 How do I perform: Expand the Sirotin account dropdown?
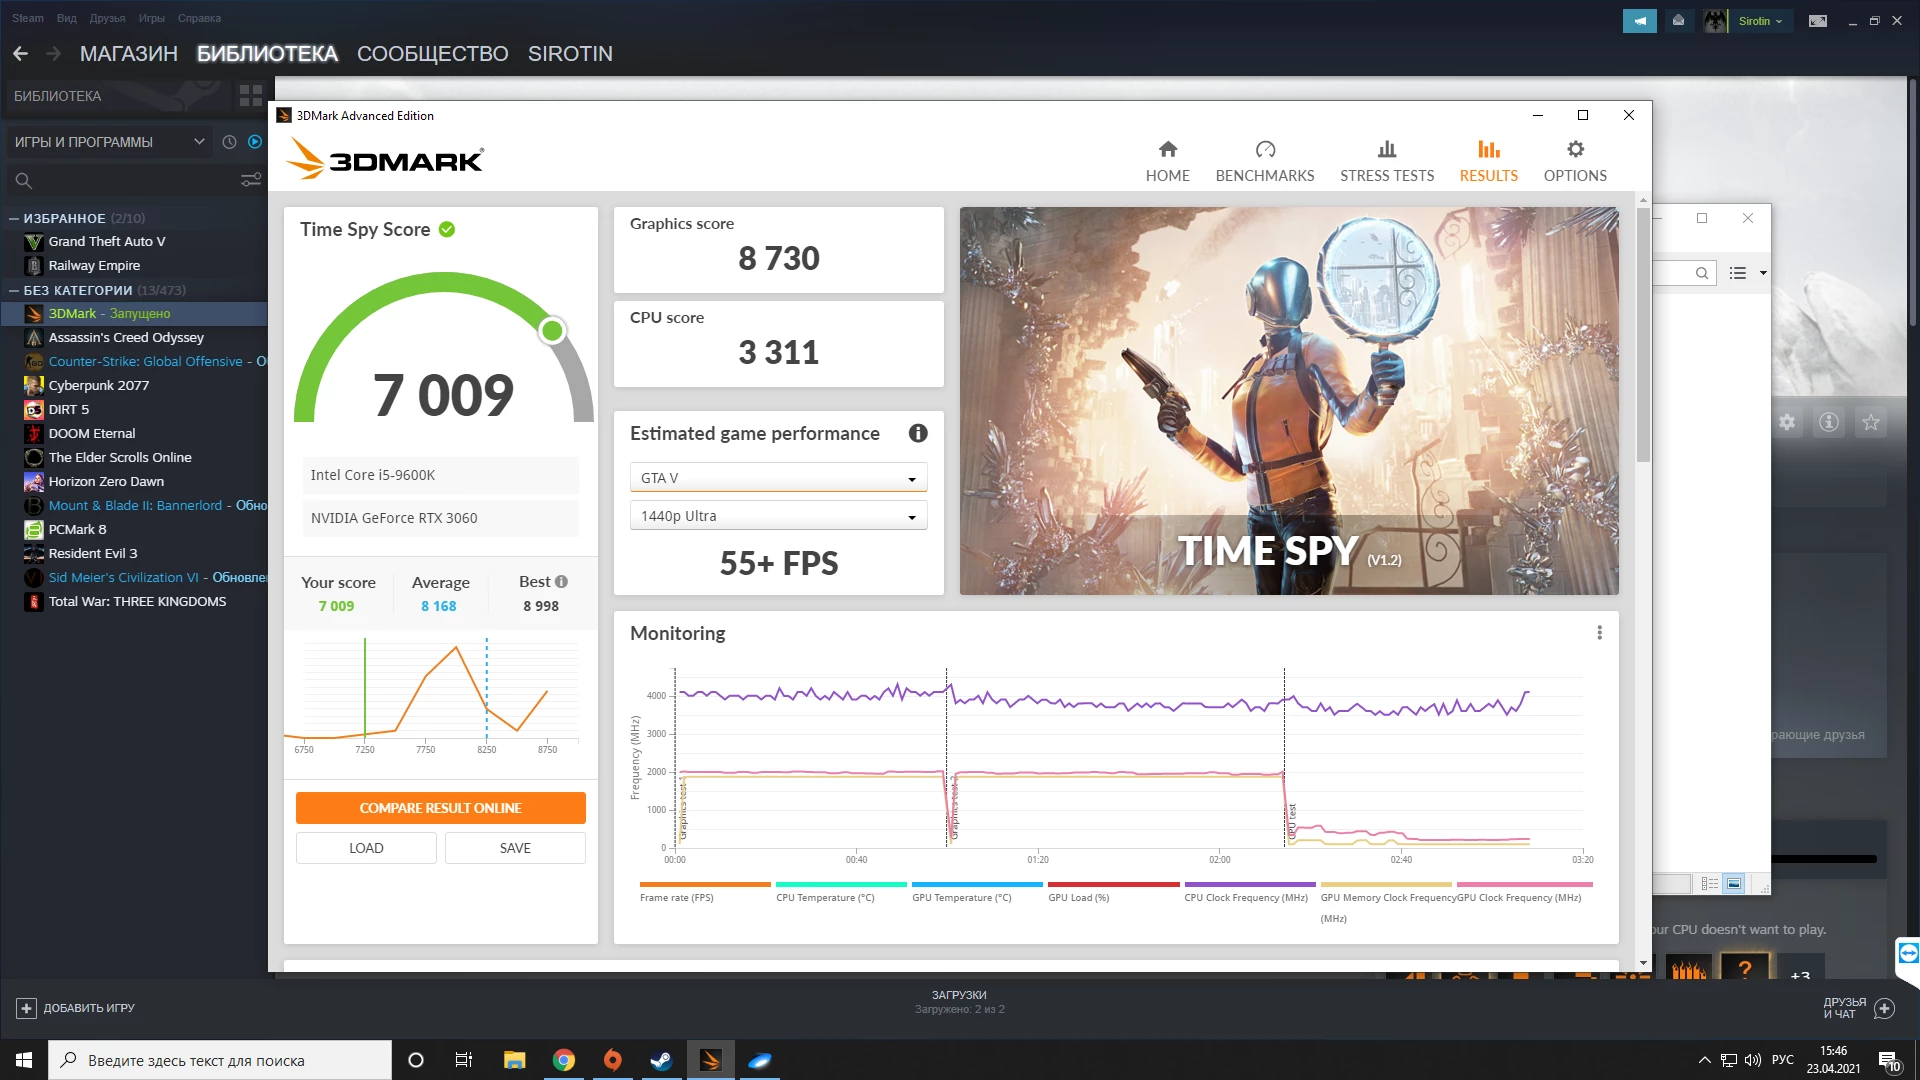[1760, 21]
